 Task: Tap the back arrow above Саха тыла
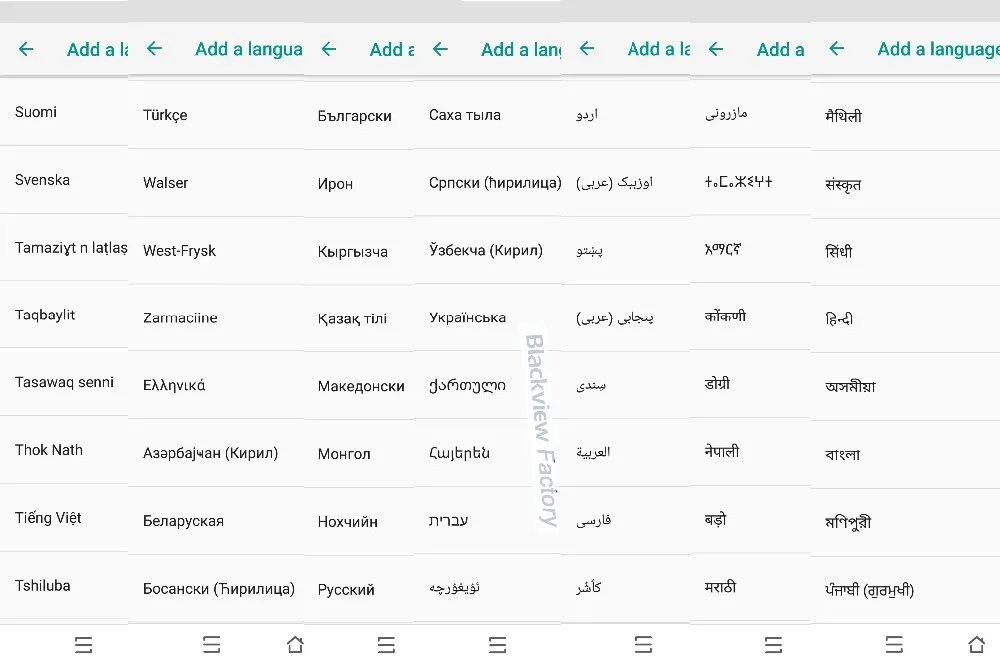(440, 49)
